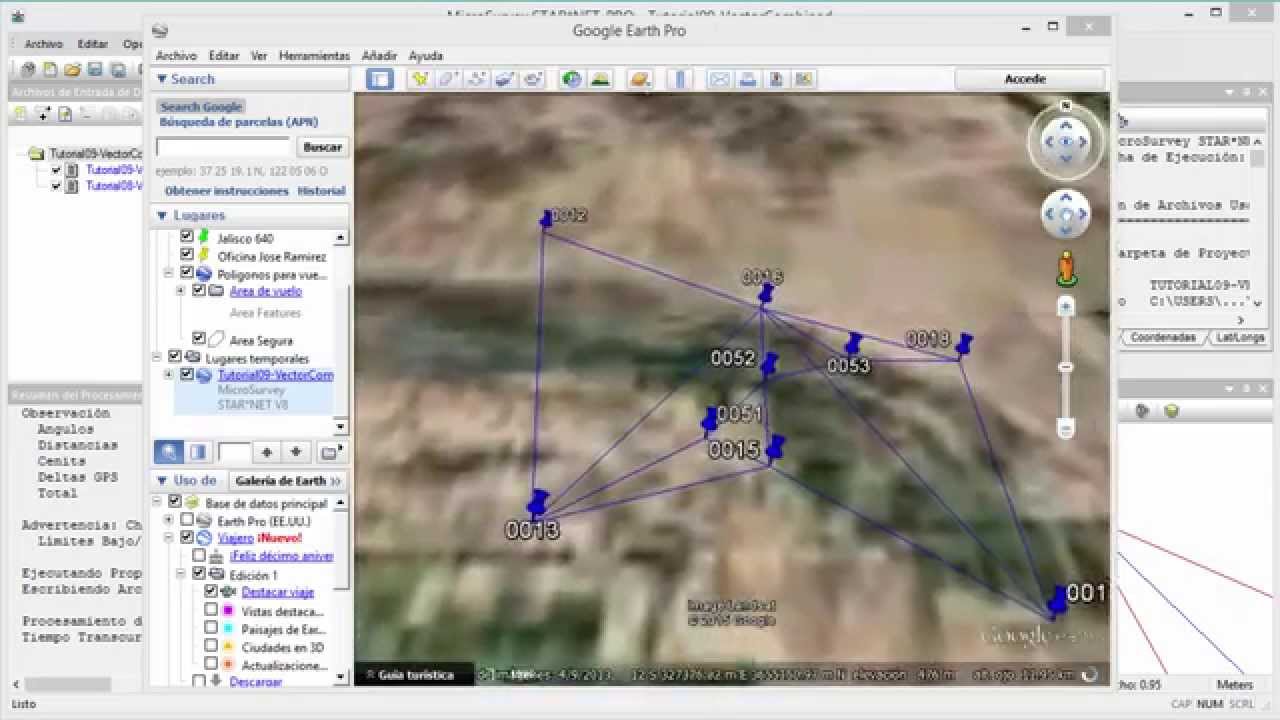Click the save image icon
The height and width of the screenshot is (720, 1280).
pyautogui.click(x=775, y=79)
